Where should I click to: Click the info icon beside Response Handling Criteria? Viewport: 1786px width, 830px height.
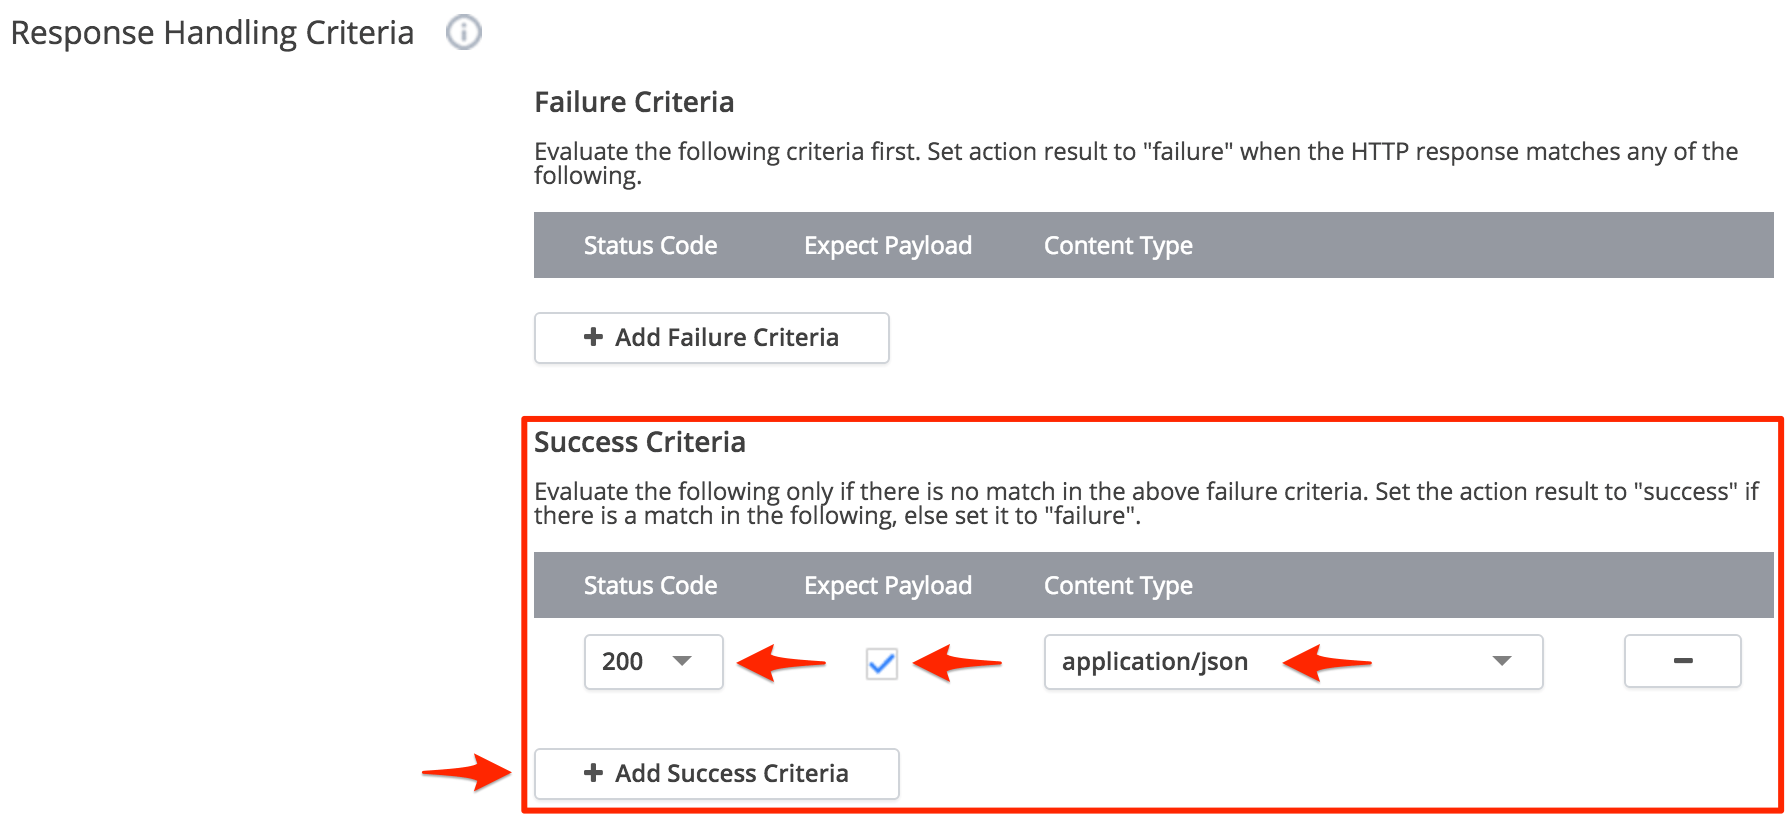point(463,33)
